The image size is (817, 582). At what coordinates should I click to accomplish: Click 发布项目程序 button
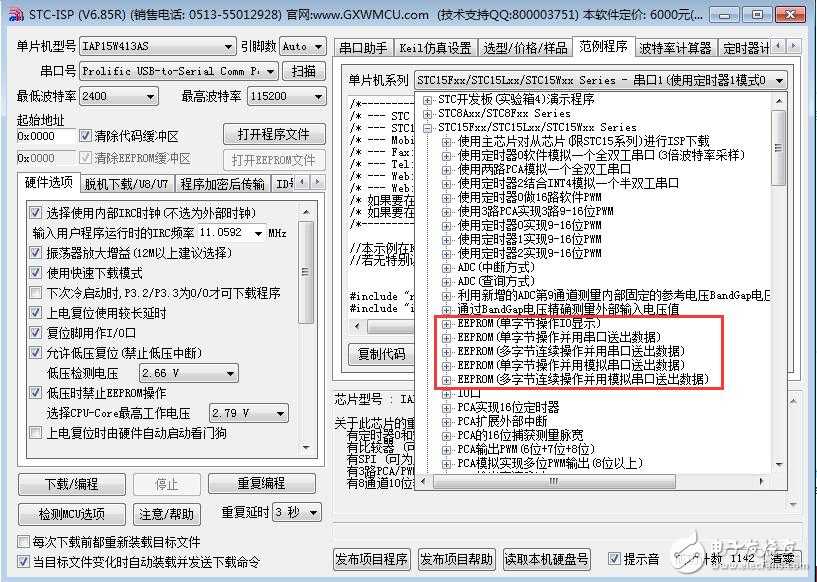(x=372, y=560)
